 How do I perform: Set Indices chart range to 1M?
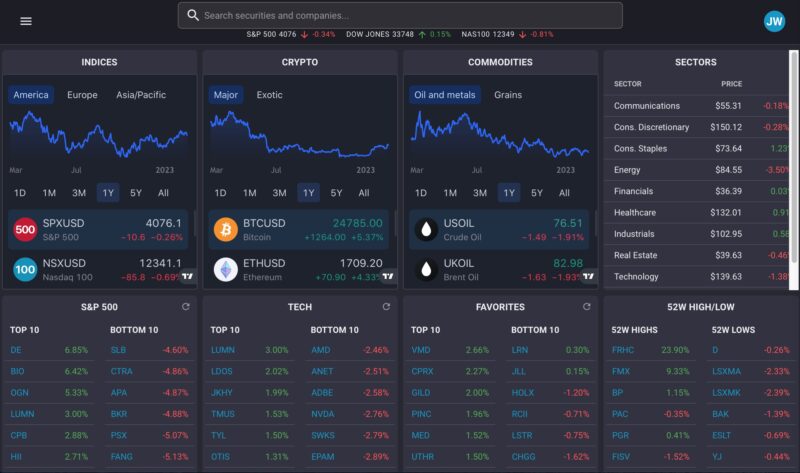(x=49, y=193)
